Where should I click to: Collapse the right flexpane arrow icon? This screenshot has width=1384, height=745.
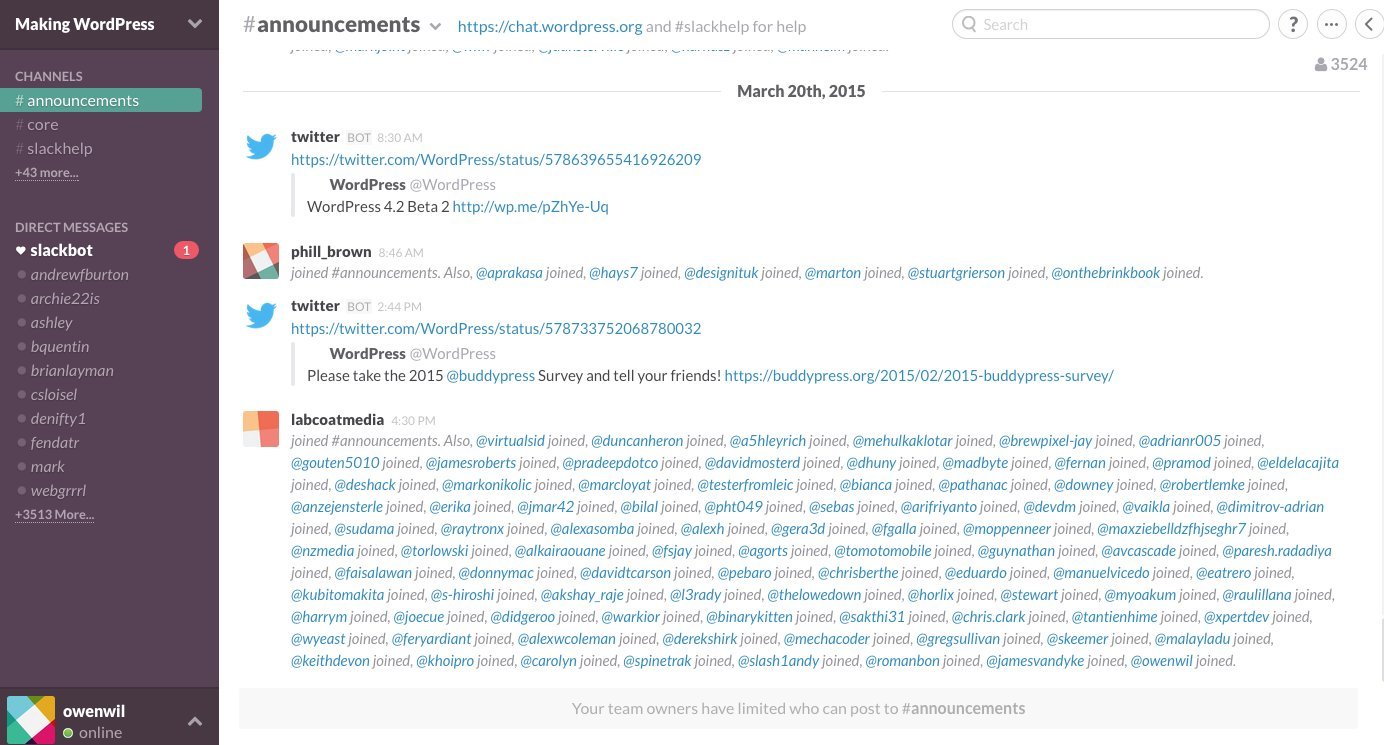click(x=1369, y=24)
